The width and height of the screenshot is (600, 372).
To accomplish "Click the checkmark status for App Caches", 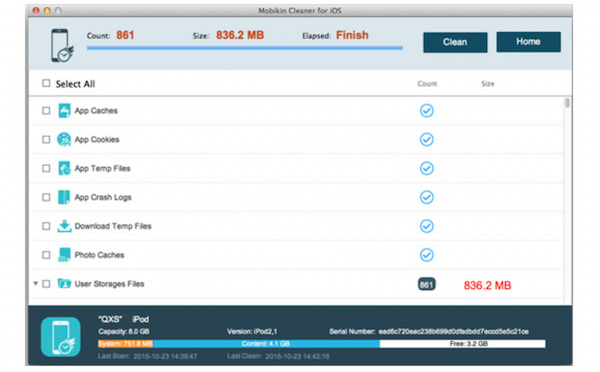I will click(x=427, y=111).
